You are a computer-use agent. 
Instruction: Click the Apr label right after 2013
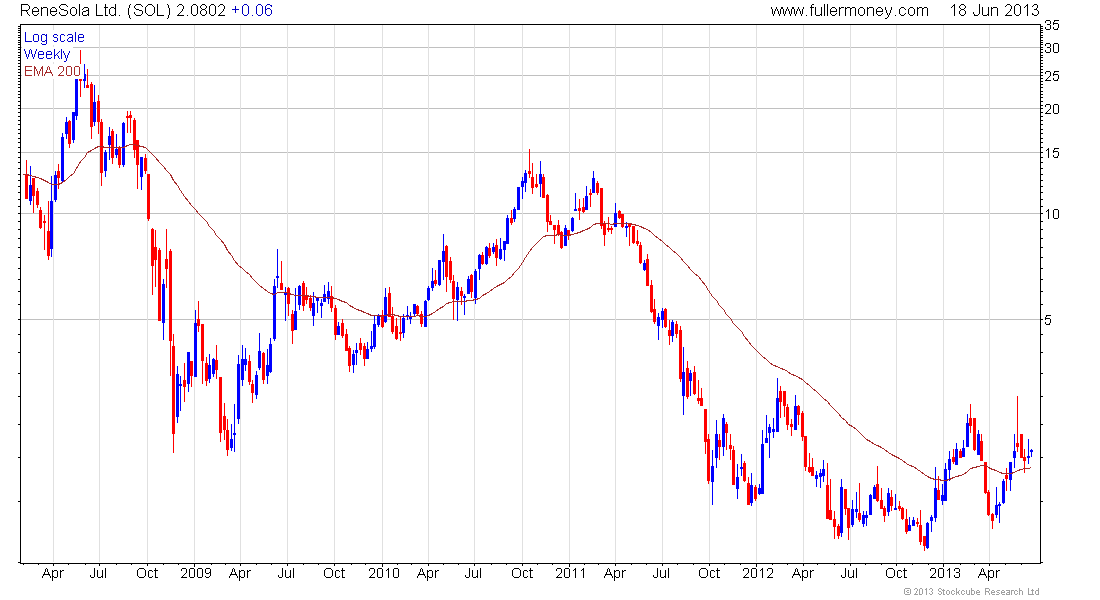(988, 573)
